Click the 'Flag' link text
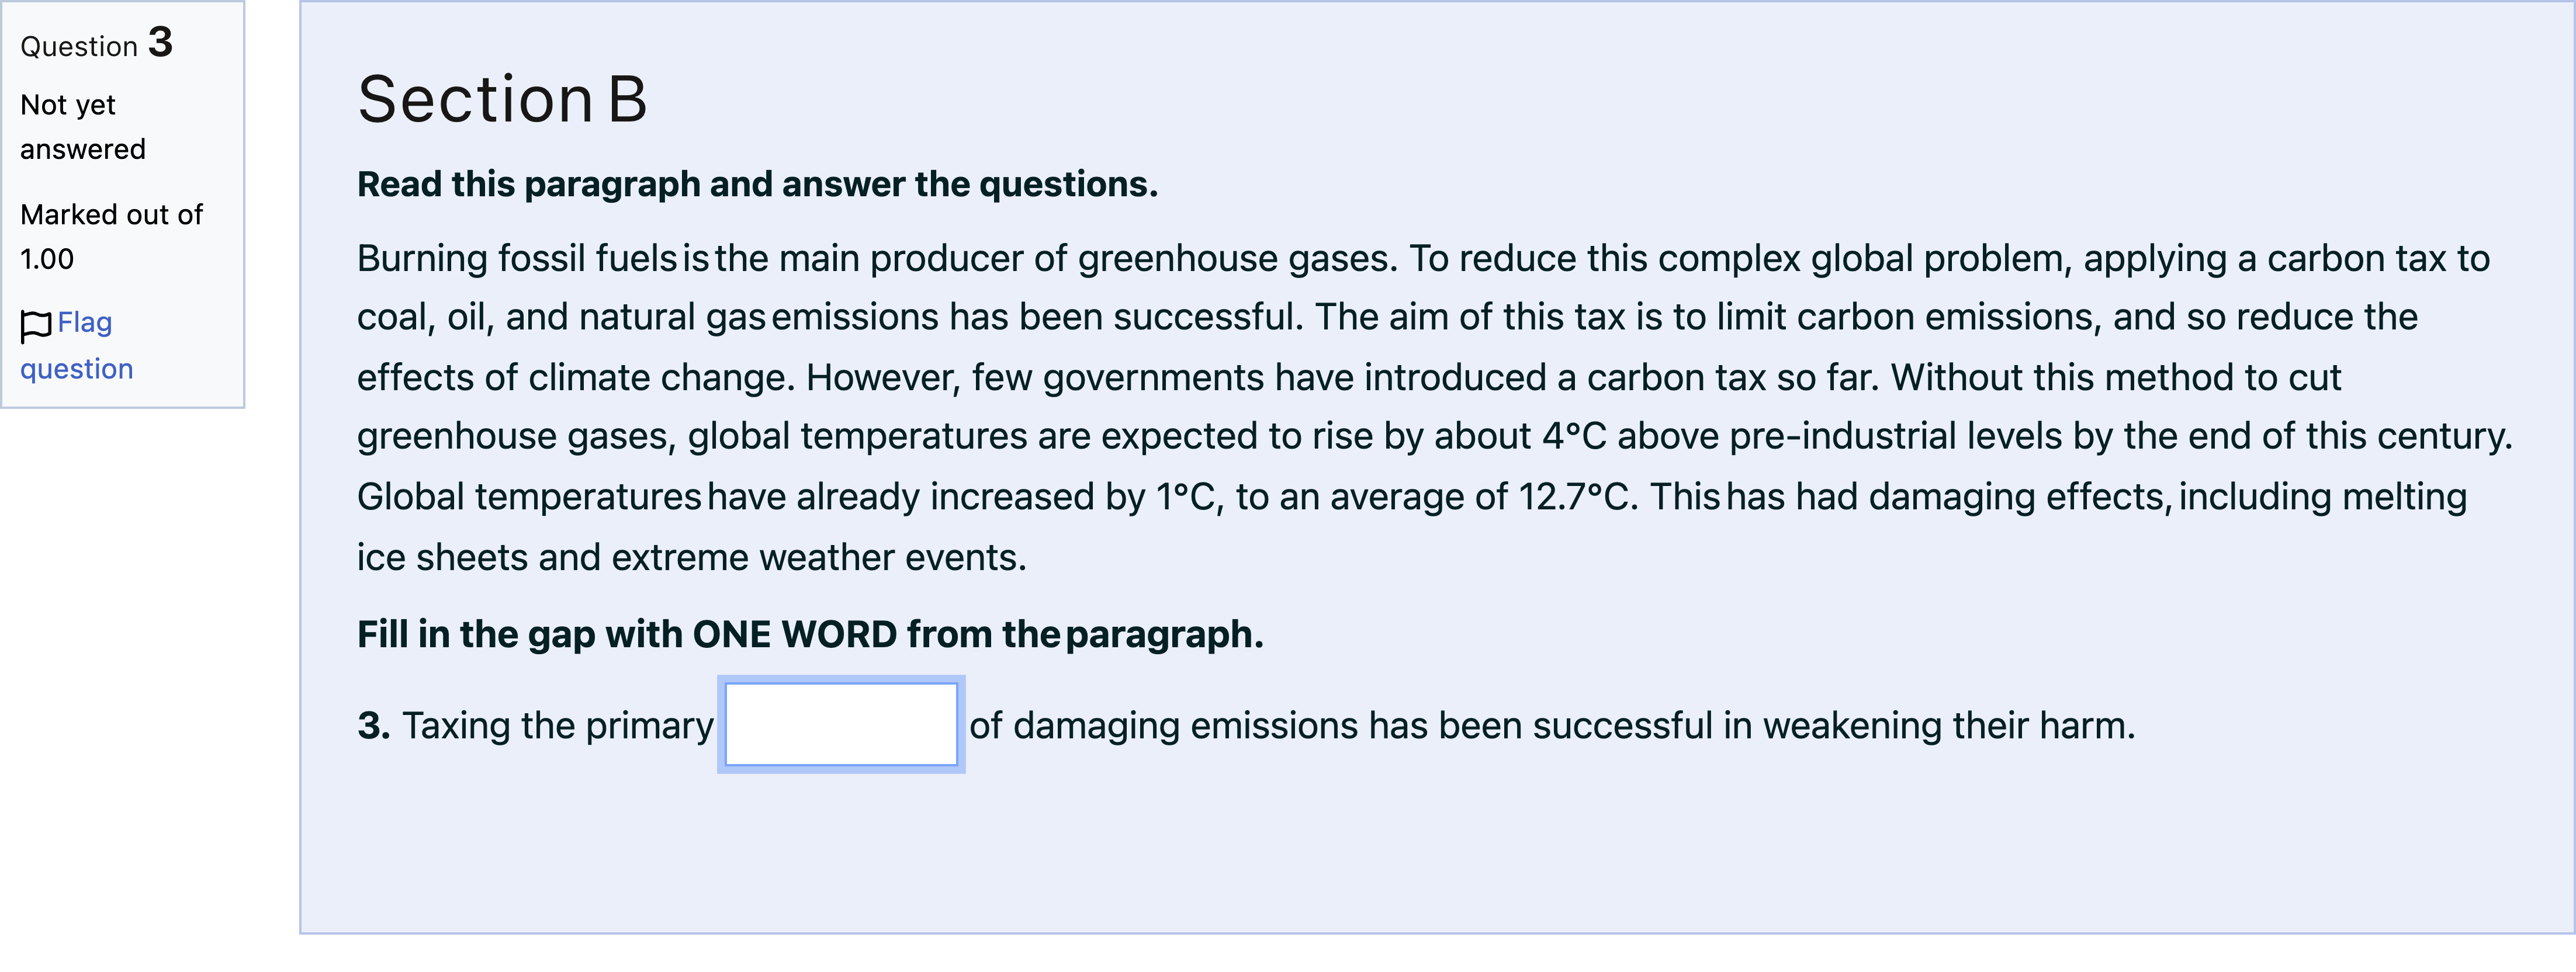 click(x=84, y=323)
